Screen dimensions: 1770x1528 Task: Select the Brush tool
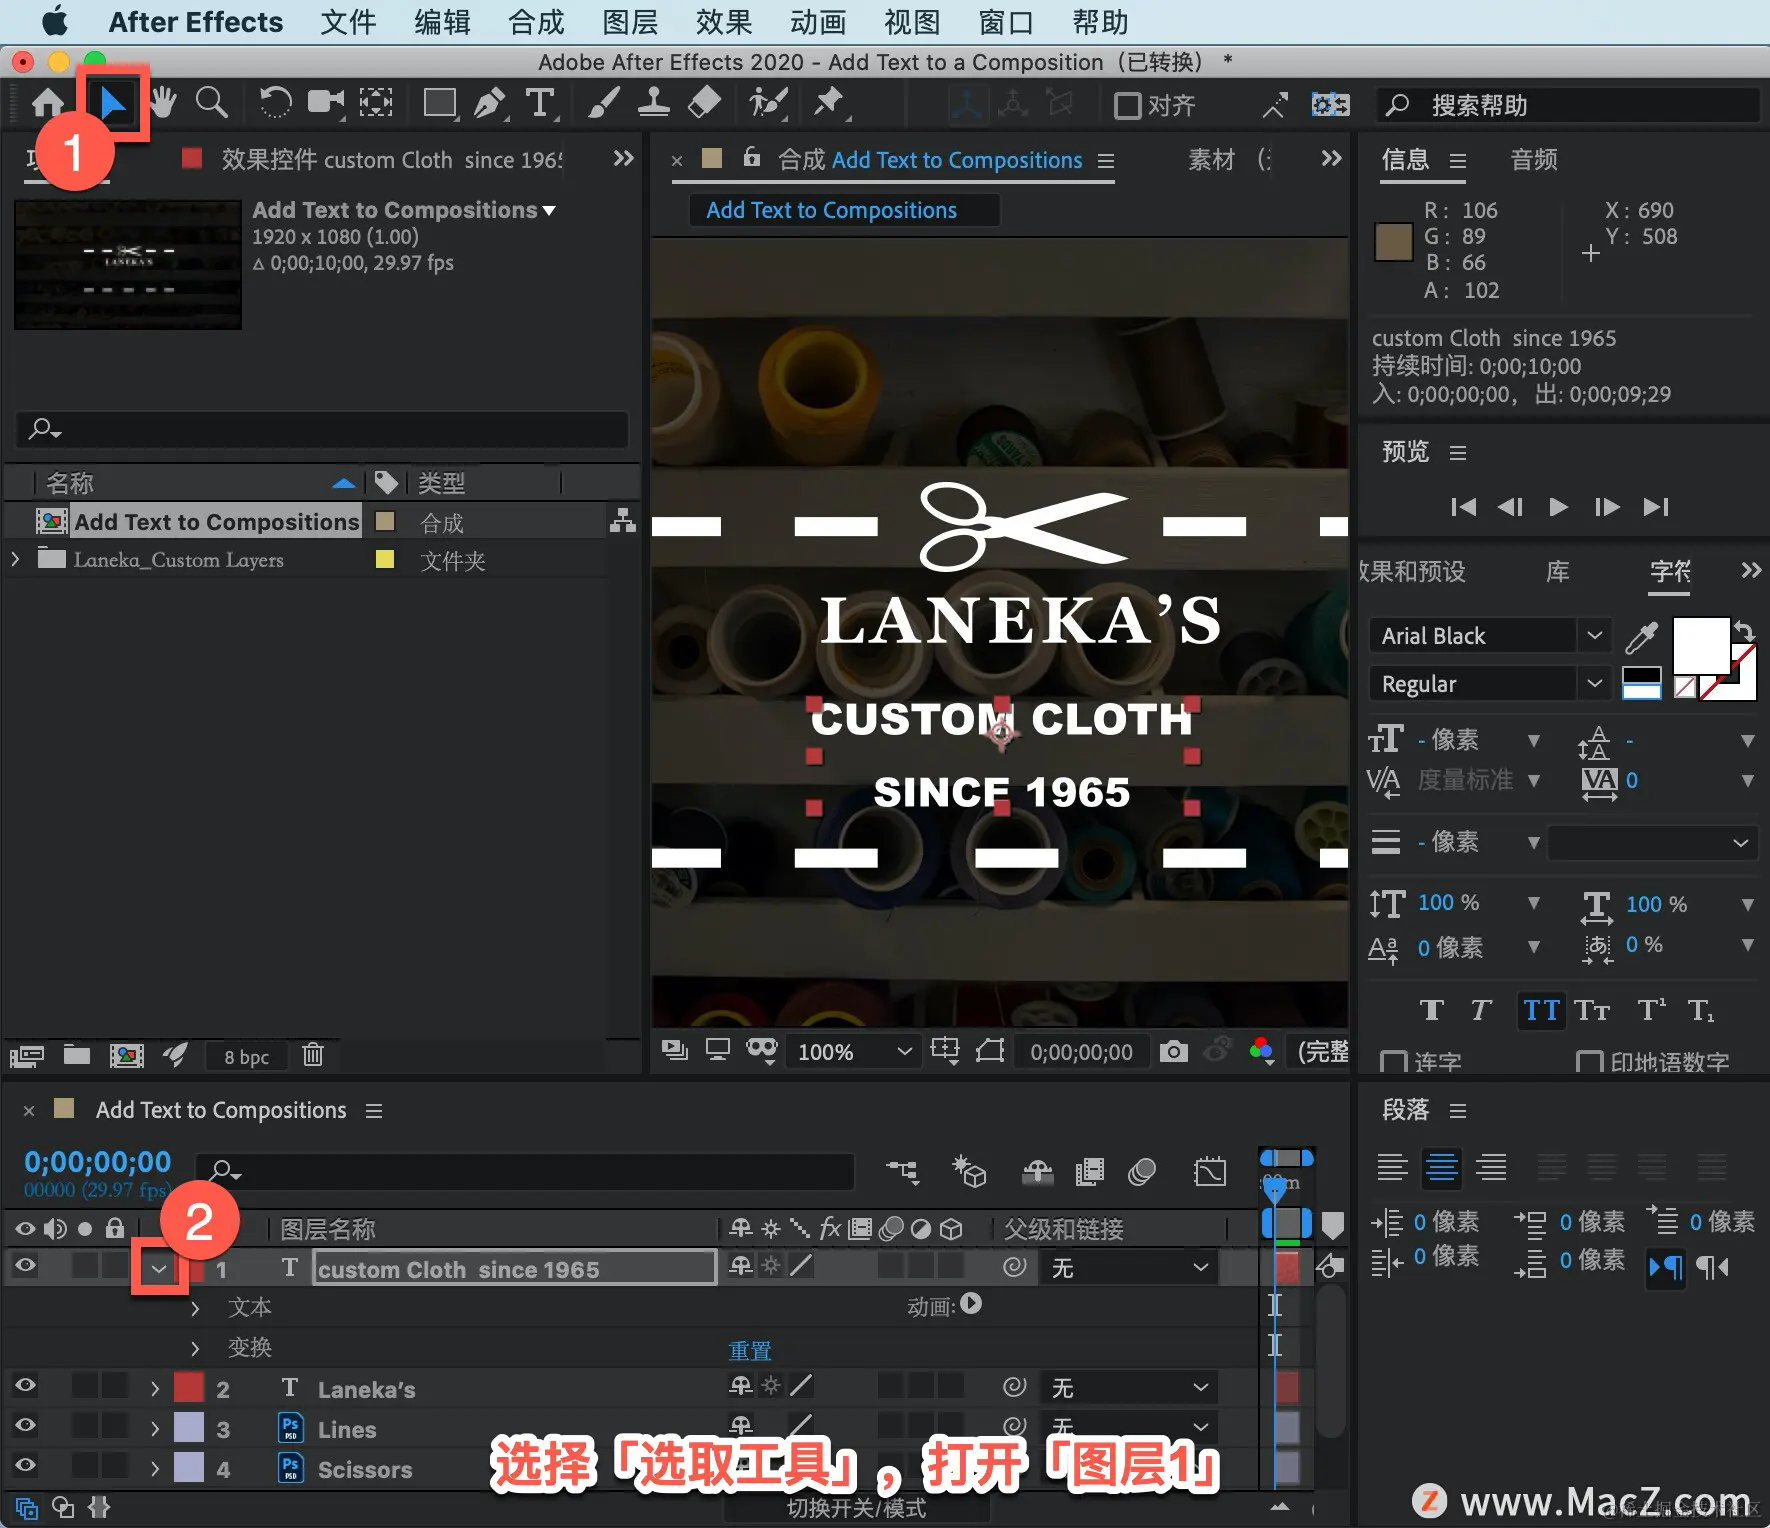pos(603,103)
